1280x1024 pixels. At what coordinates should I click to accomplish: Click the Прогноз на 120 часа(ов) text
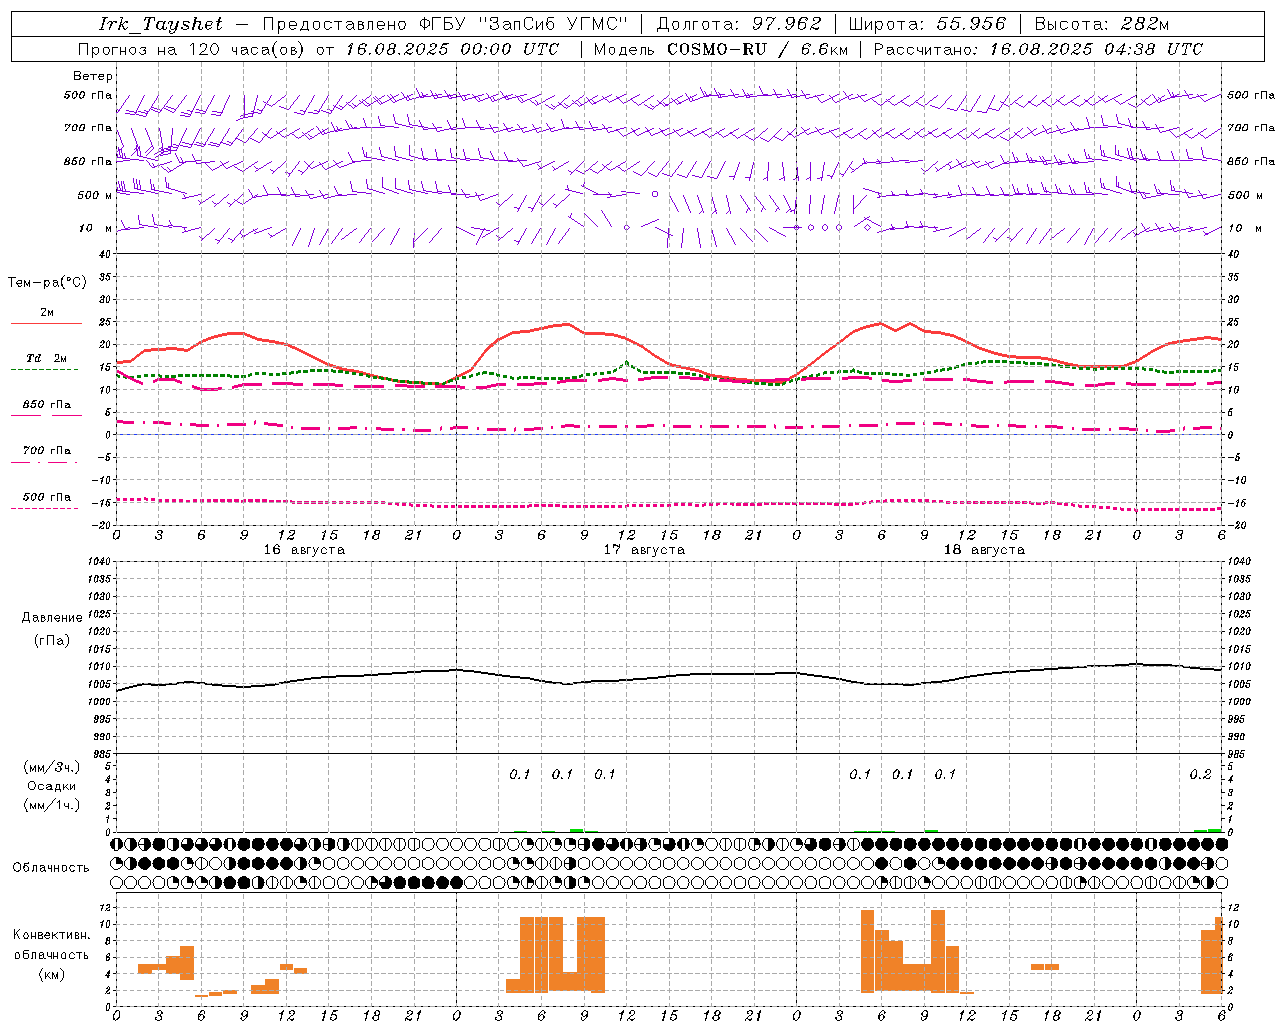(192, 49)
